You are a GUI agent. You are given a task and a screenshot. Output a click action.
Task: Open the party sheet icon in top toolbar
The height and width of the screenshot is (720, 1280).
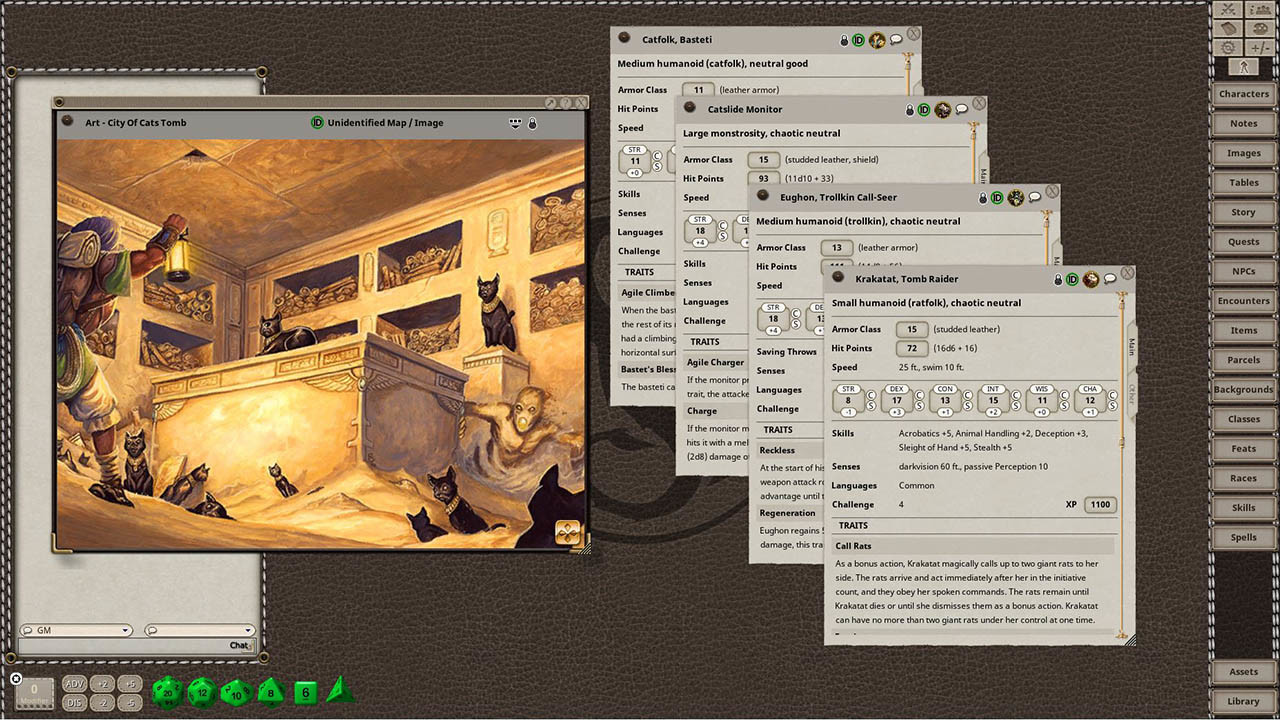pyautogui.click(x=1259, y=10)
